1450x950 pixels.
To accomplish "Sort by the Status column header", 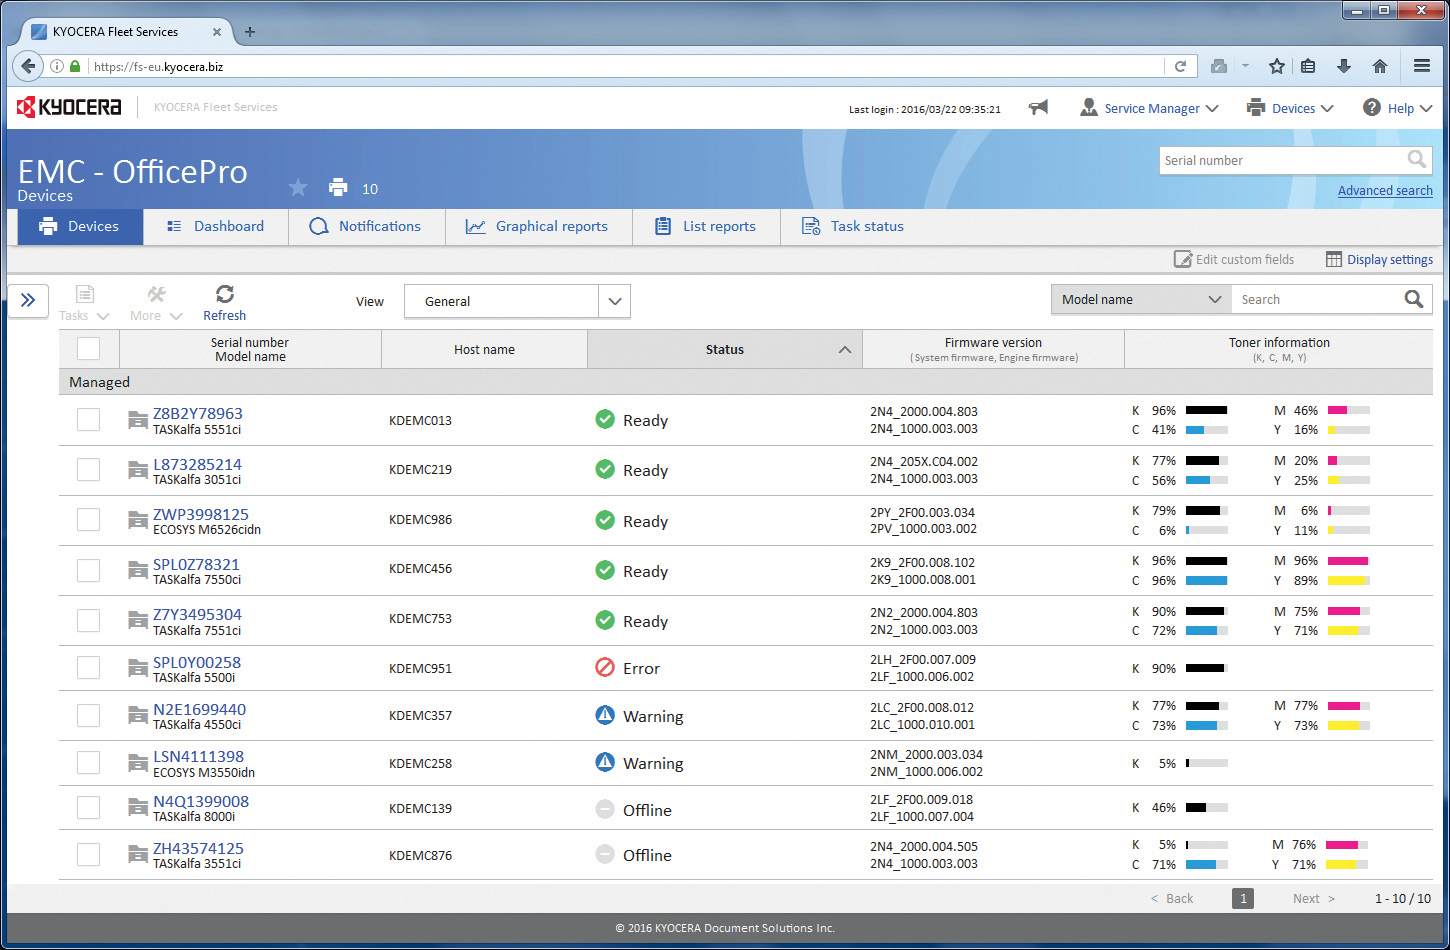I will [x=725, y=349].
